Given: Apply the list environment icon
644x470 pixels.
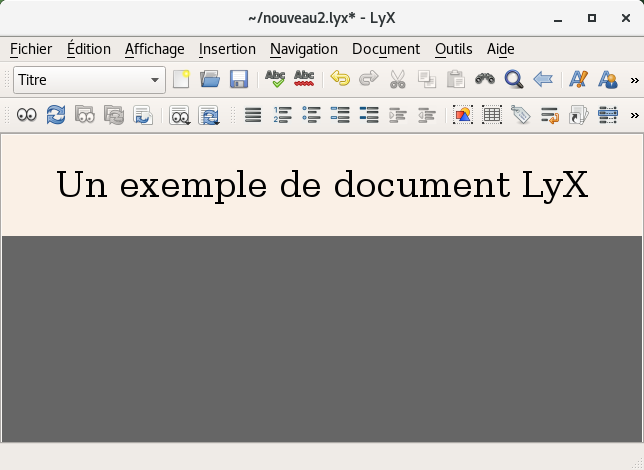Looking at the screenshot, I should point(340,115).
